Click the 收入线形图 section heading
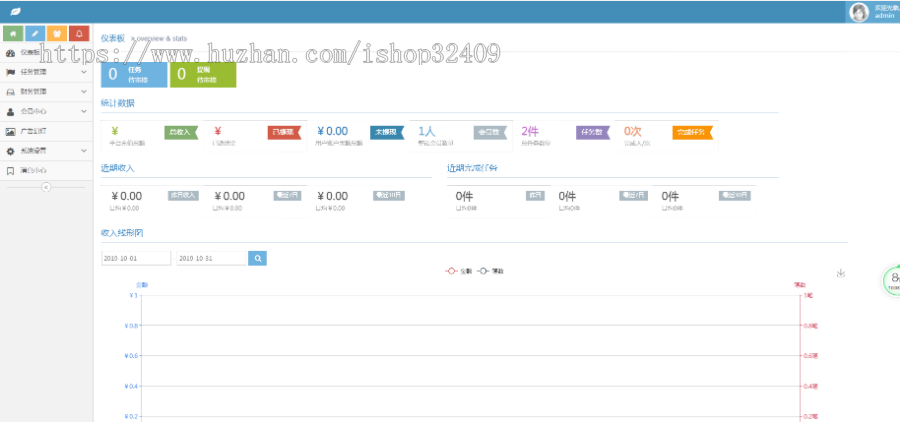Image resolution: width=900 pixels, height=422 pixels. (x=122, y=233)
